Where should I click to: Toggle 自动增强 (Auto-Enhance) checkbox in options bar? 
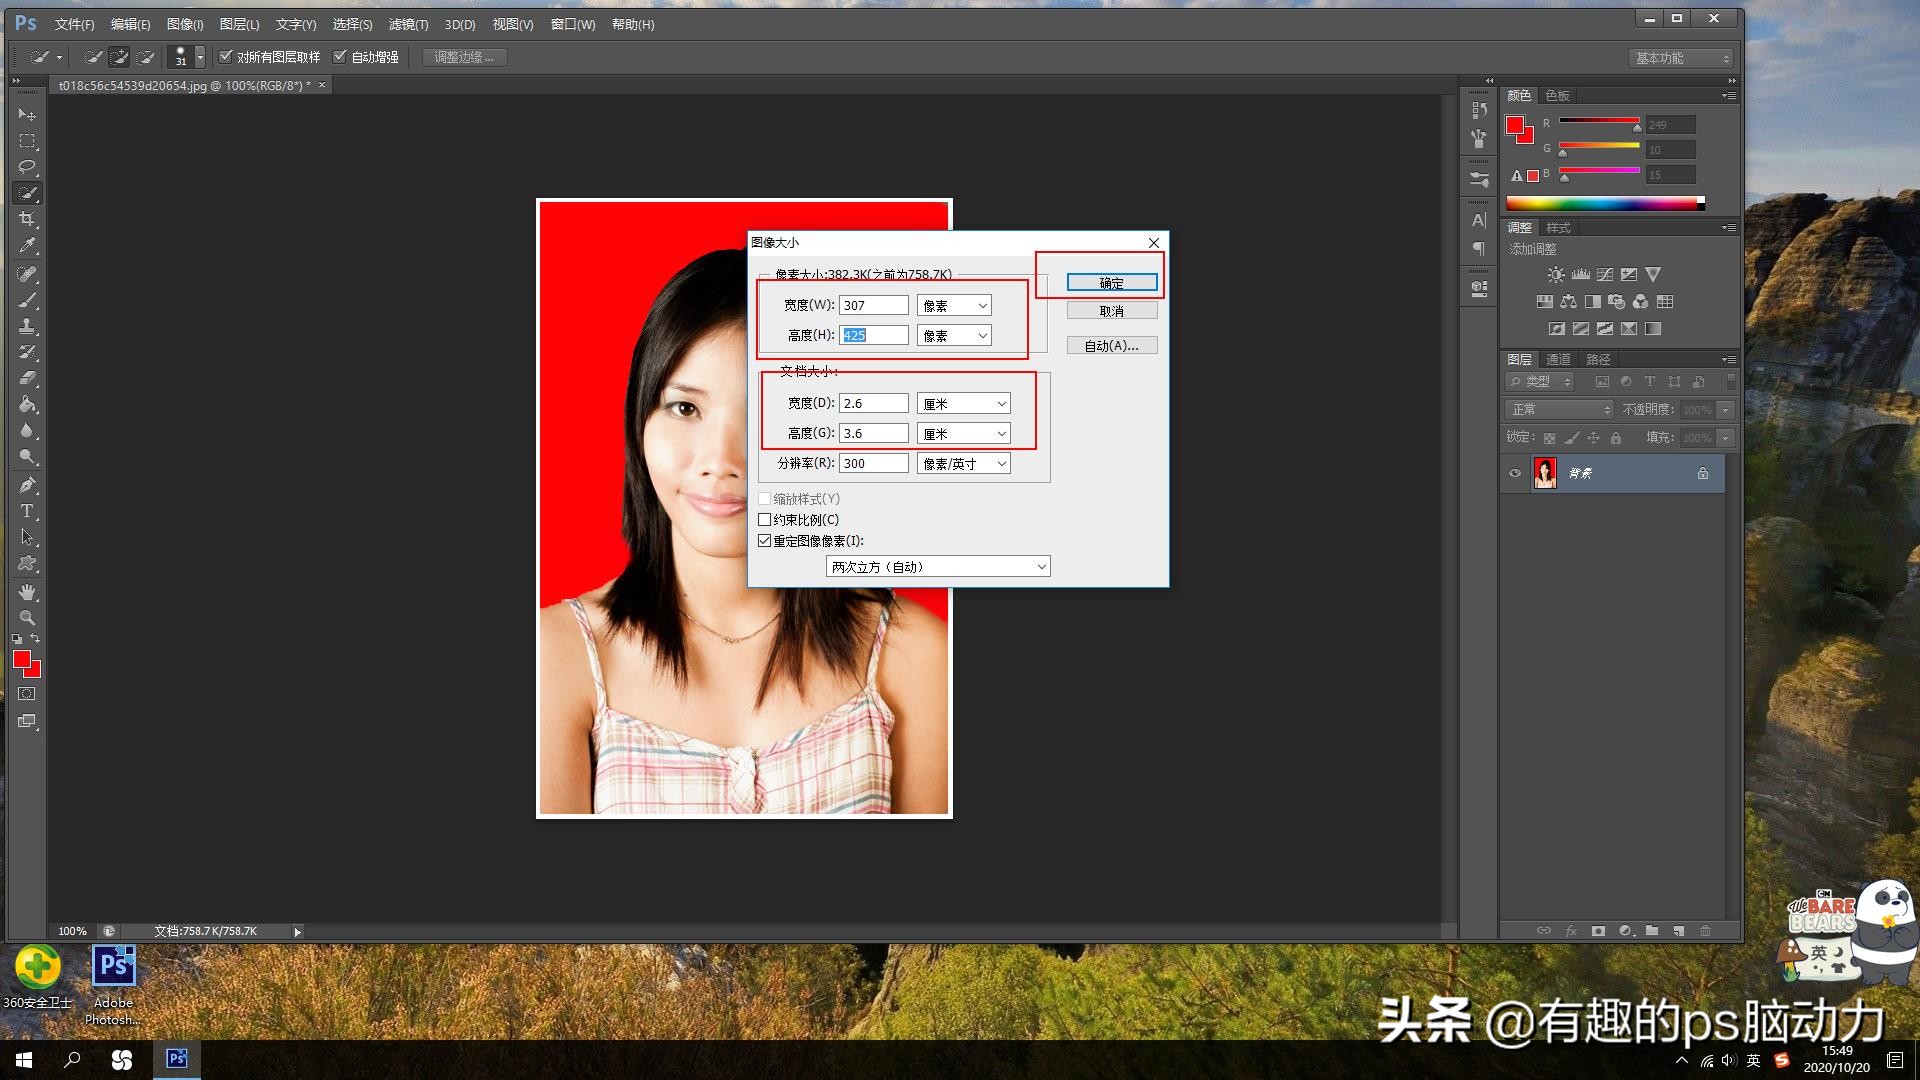[x=340, y=57]
